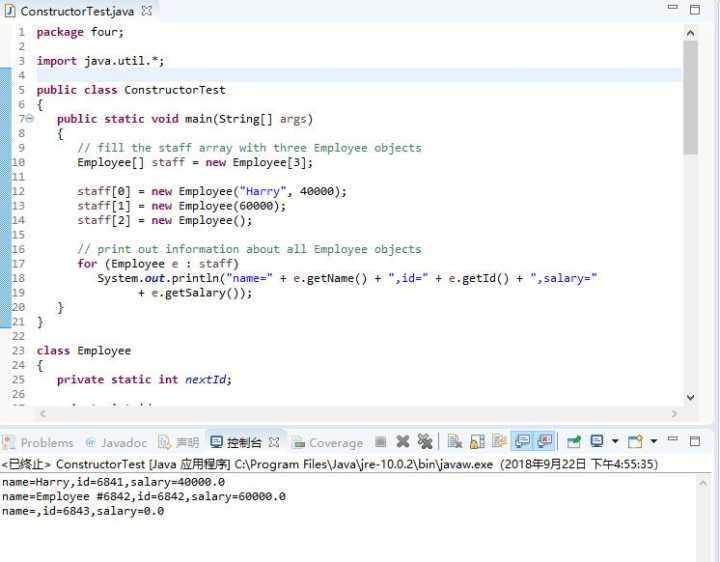The width and height of the screenshot is (720, 562).
Task: Click the 'package four;' line
Action: coord(80,32)
